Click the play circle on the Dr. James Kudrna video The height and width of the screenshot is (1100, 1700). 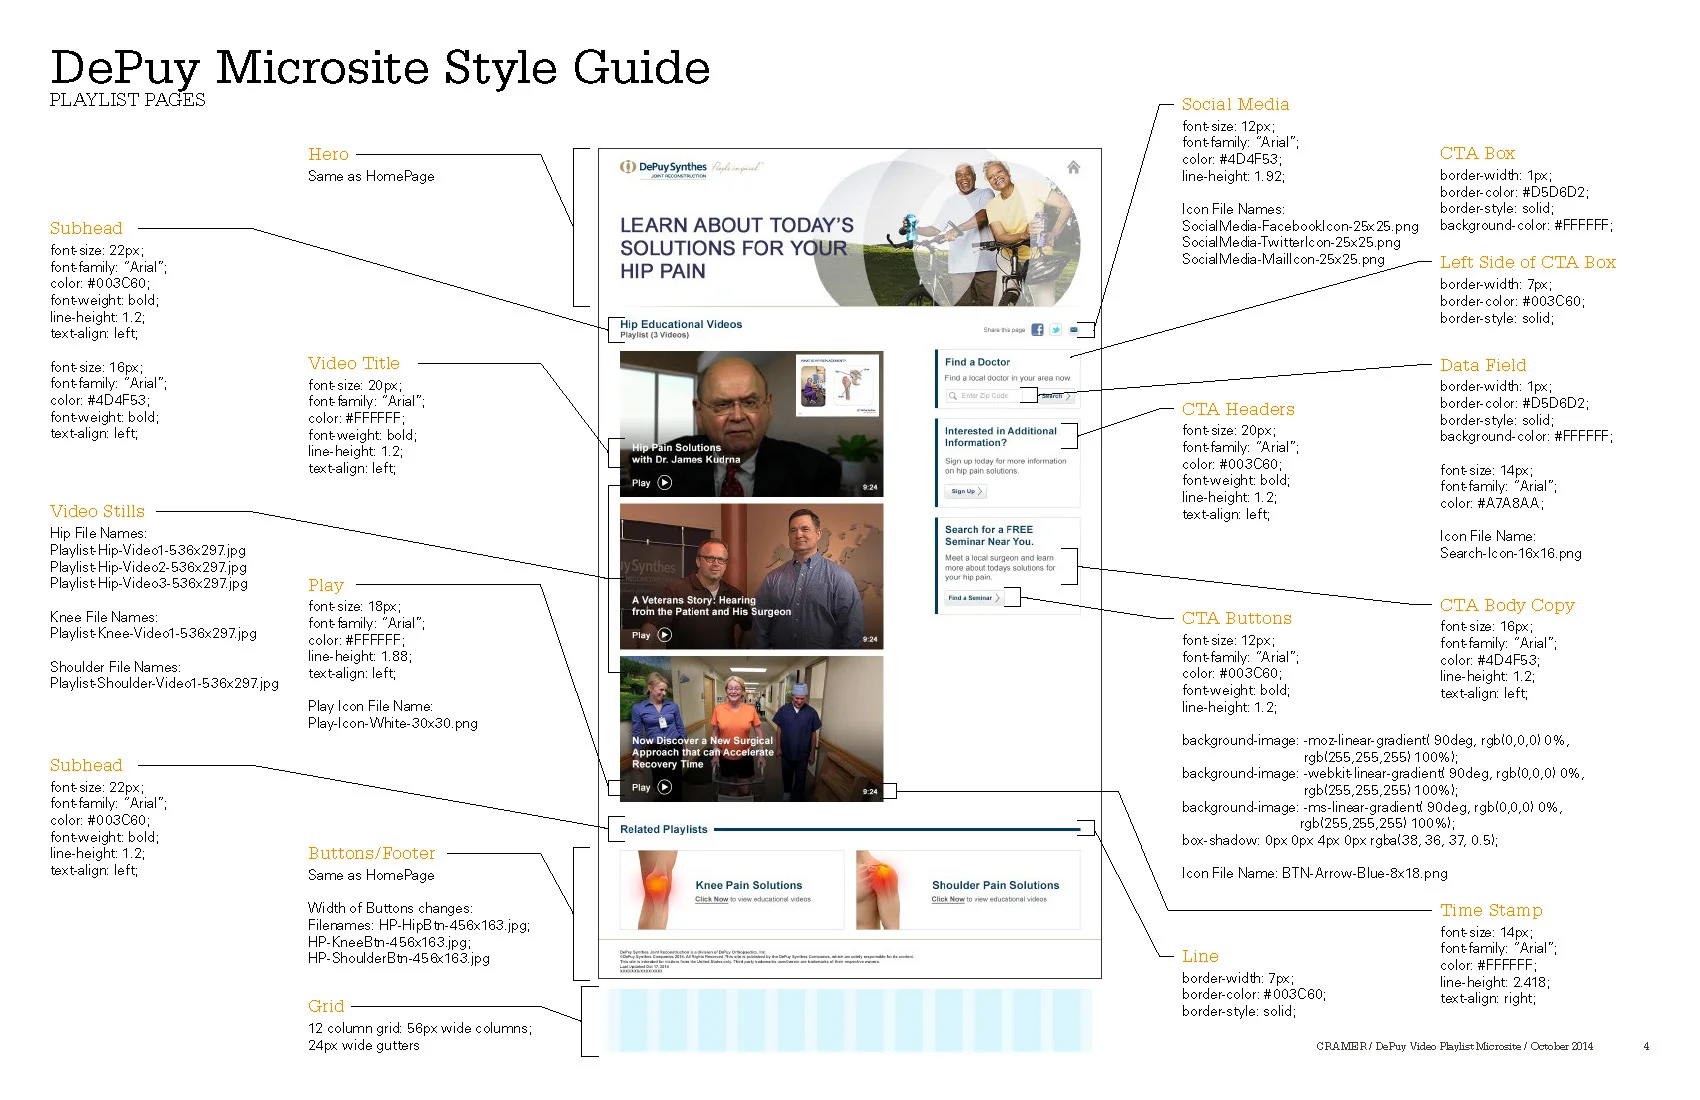pyautogui.click(x=664, y=482)
